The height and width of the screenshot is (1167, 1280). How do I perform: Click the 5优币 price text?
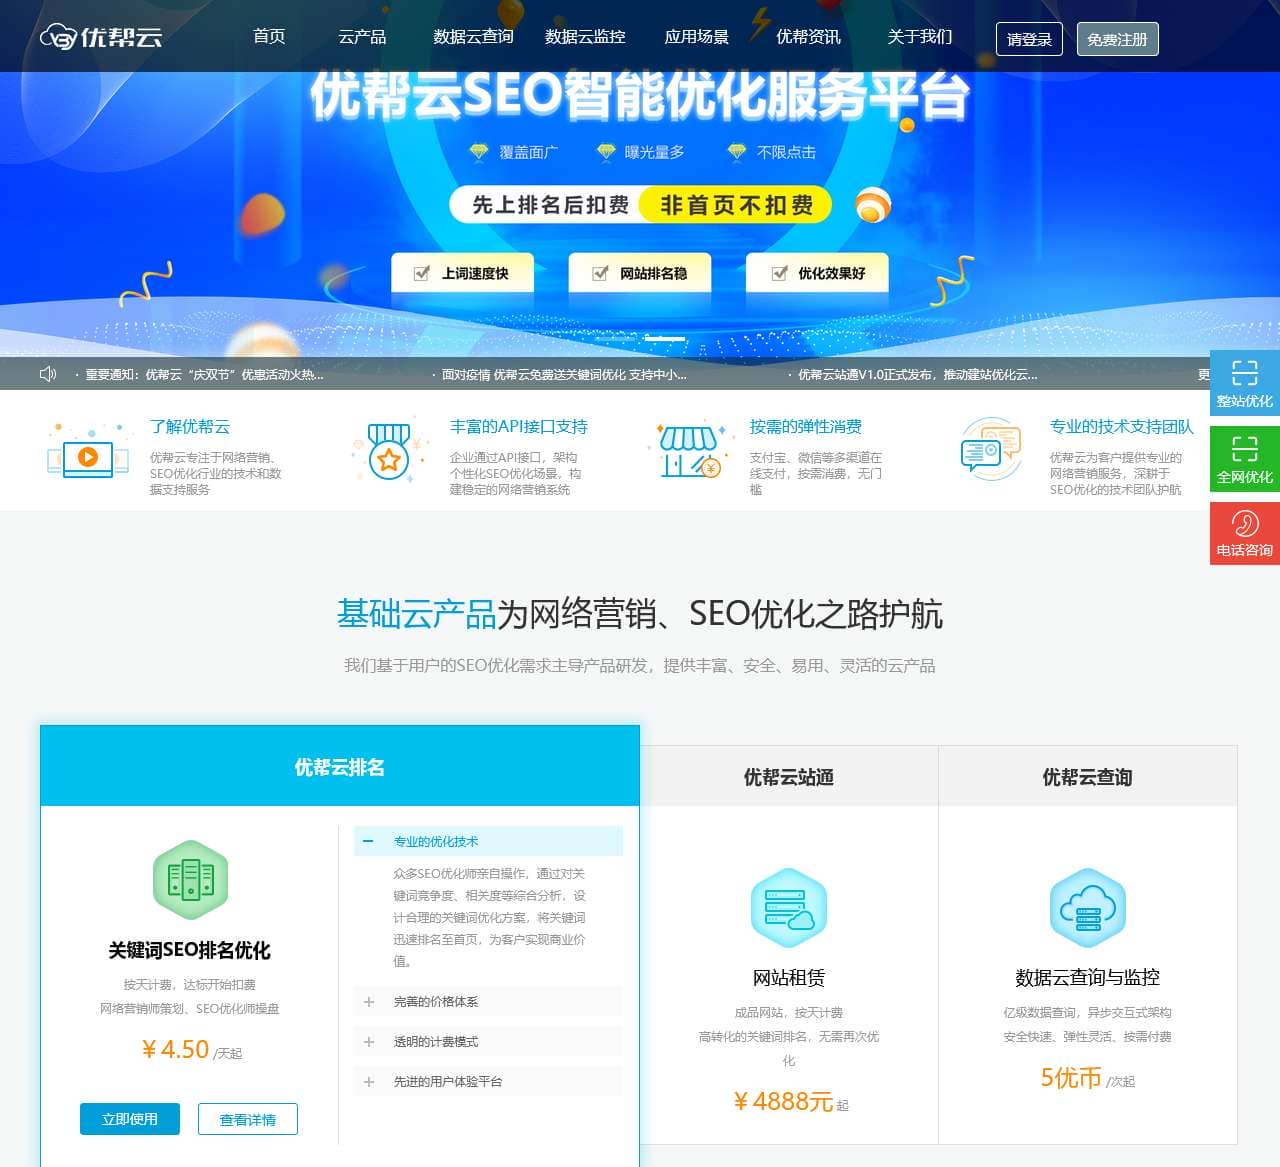tap(1070, 1078)
